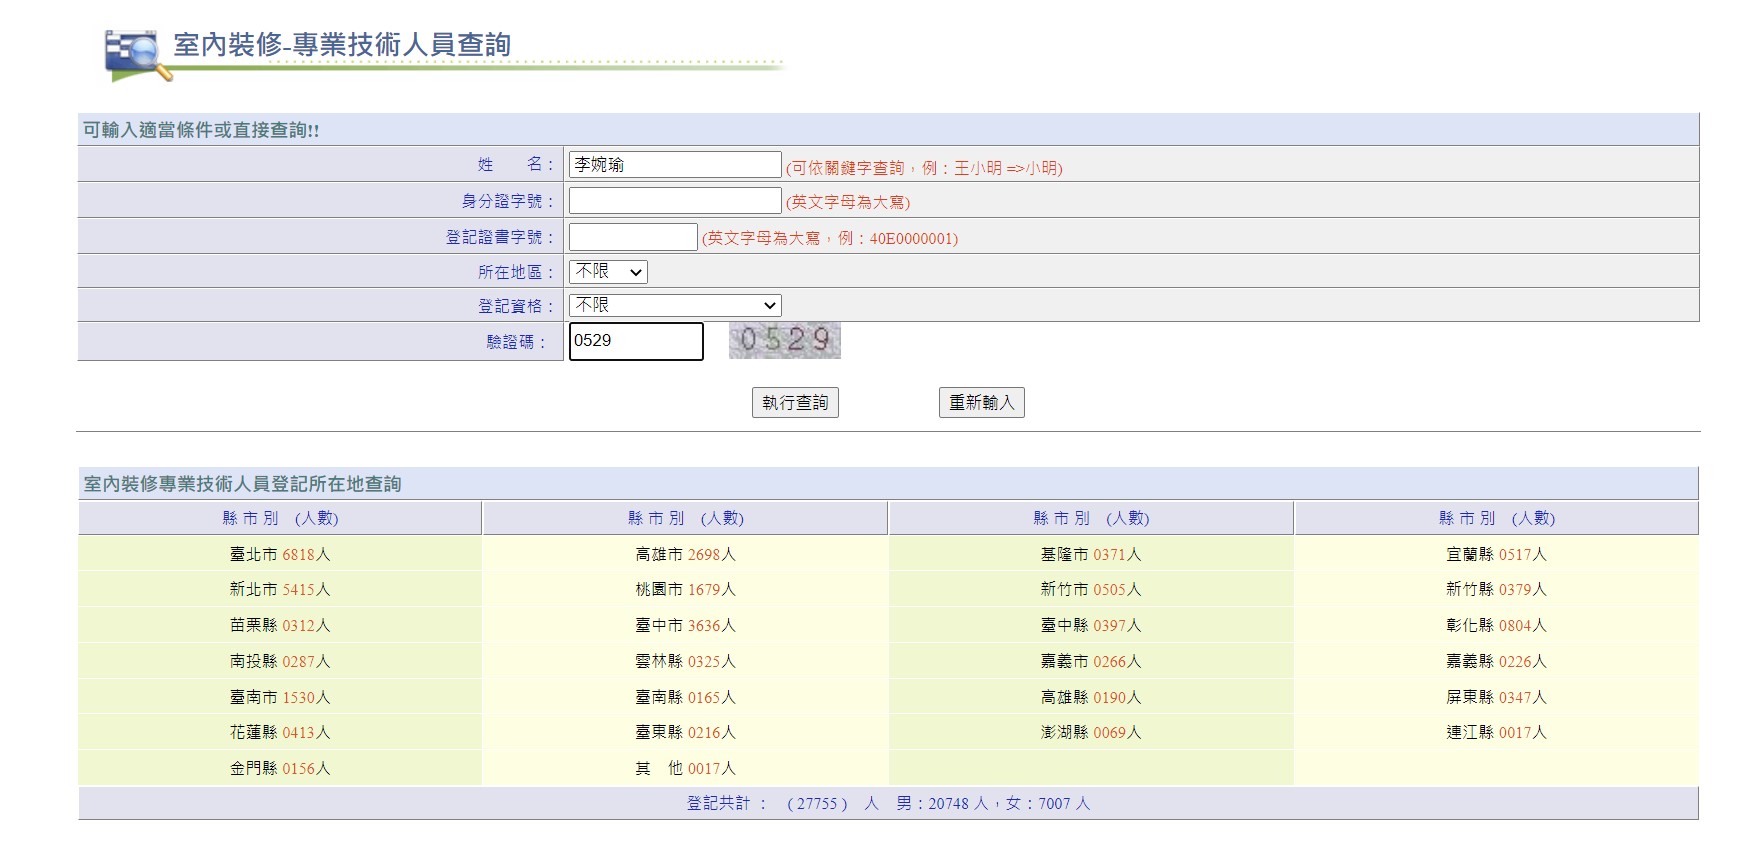Image resolution: width=1761 pixels, height=858 pixels.
Task: Click the magnifier search logo icon
Action: pos(132,54)
